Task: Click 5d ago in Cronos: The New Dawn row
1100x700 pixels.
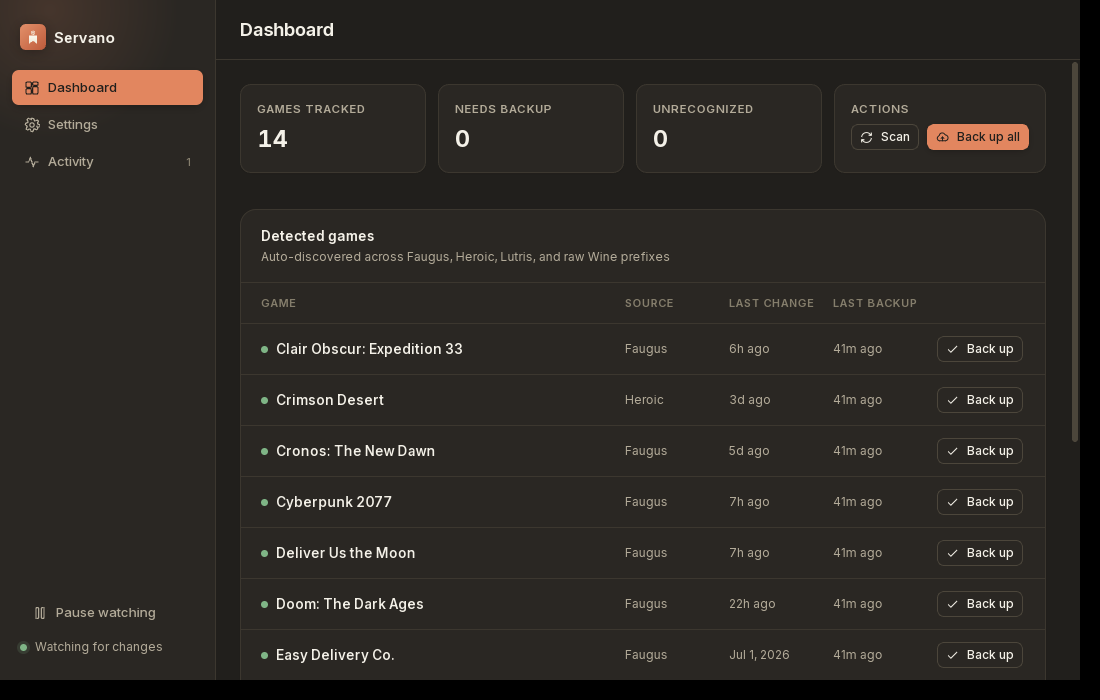Action: pyautogui.click(x=749, y=451)
